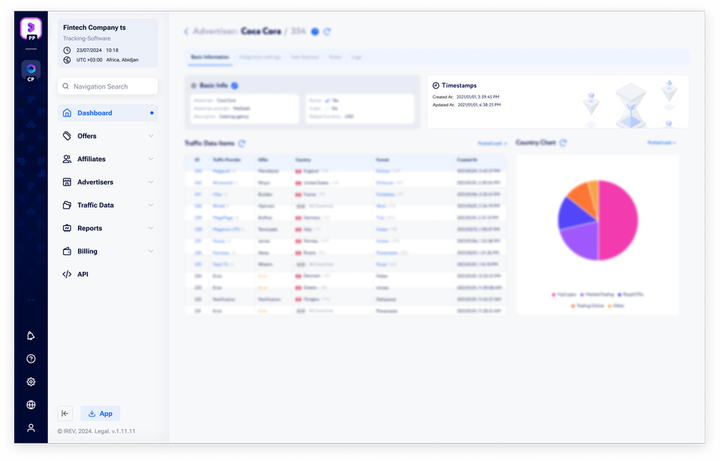
Task: Switch to the Goals tab
Action: (335, 57)
